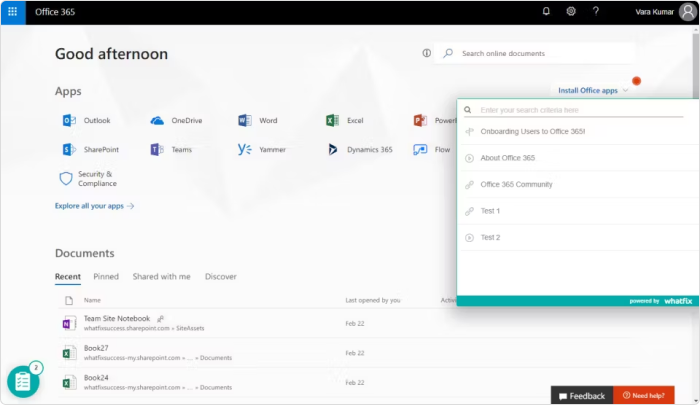Click the shared indicator beside Team Site Notebook
Viewport: 700px width, 405px height.
(160, 318)
